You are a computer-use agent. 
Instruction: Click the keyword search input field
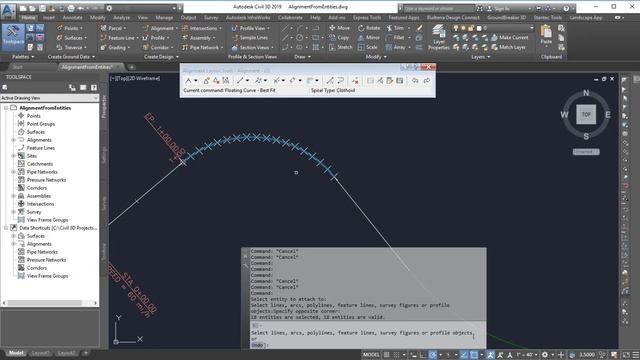tap(439, 8)
